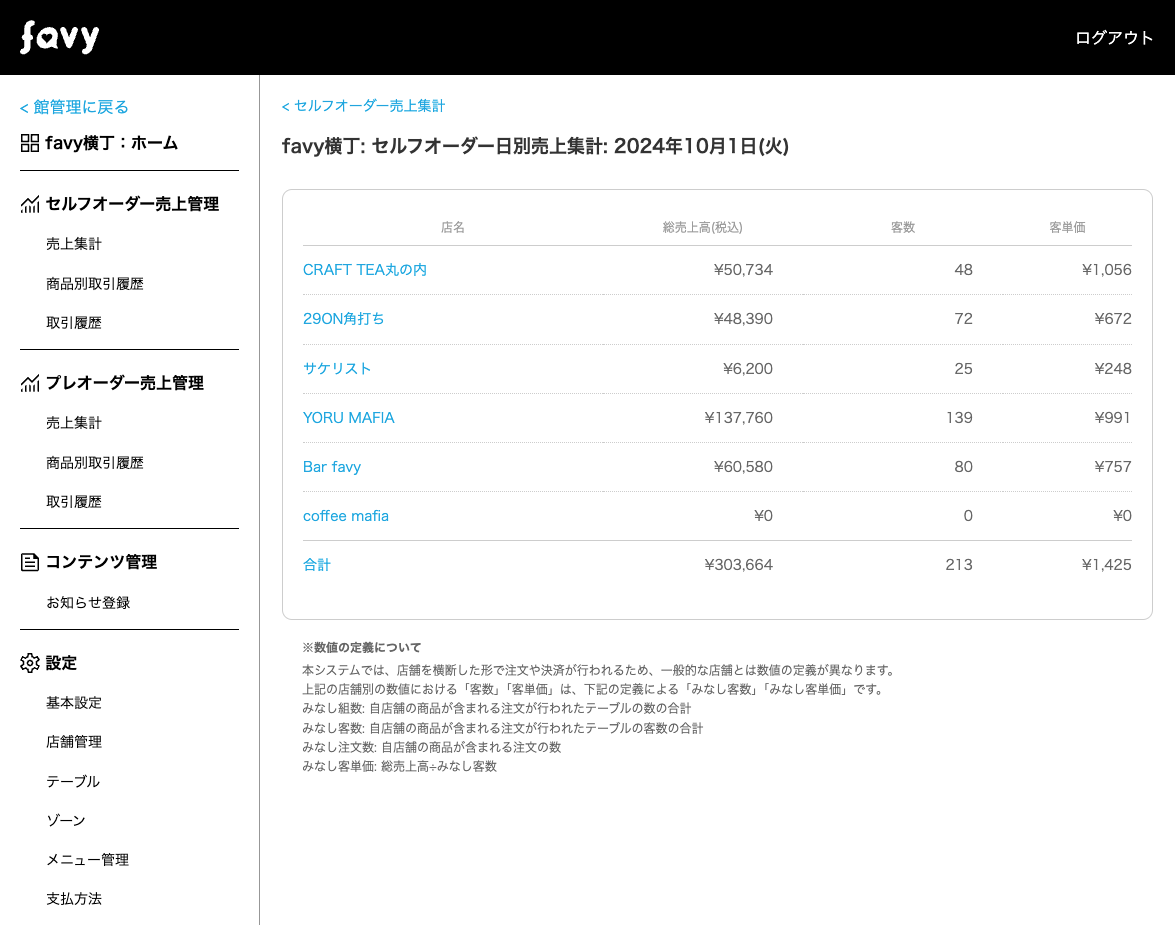Open the 29ON角打ち store link

point(343,319)
